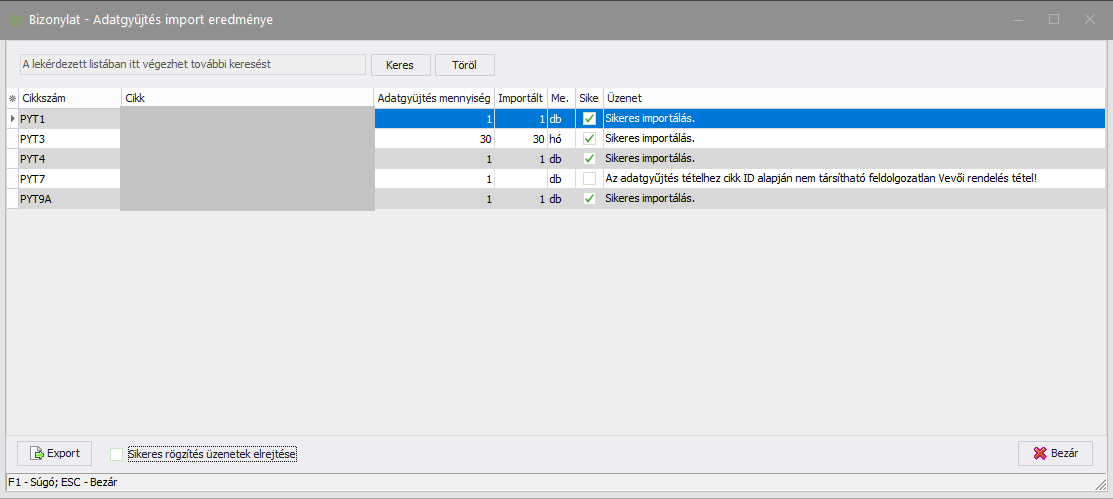This screenshot has height=499, width=1113.
Task: Toggle the unchecked Sike checkbox for PYT7
Action: pos(589,179)
